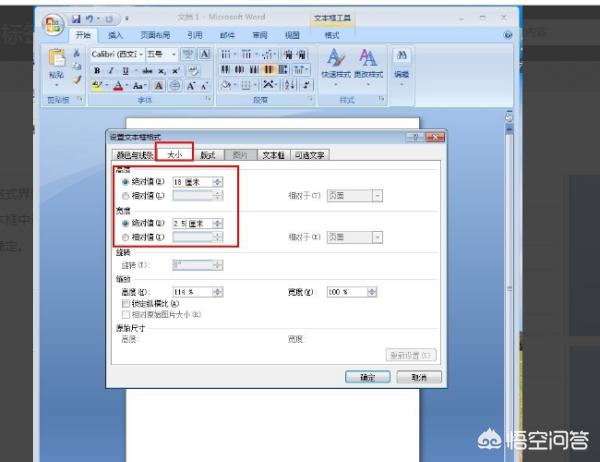
Task: Toggle Underline formatting
Action: (x=125, y=70)
